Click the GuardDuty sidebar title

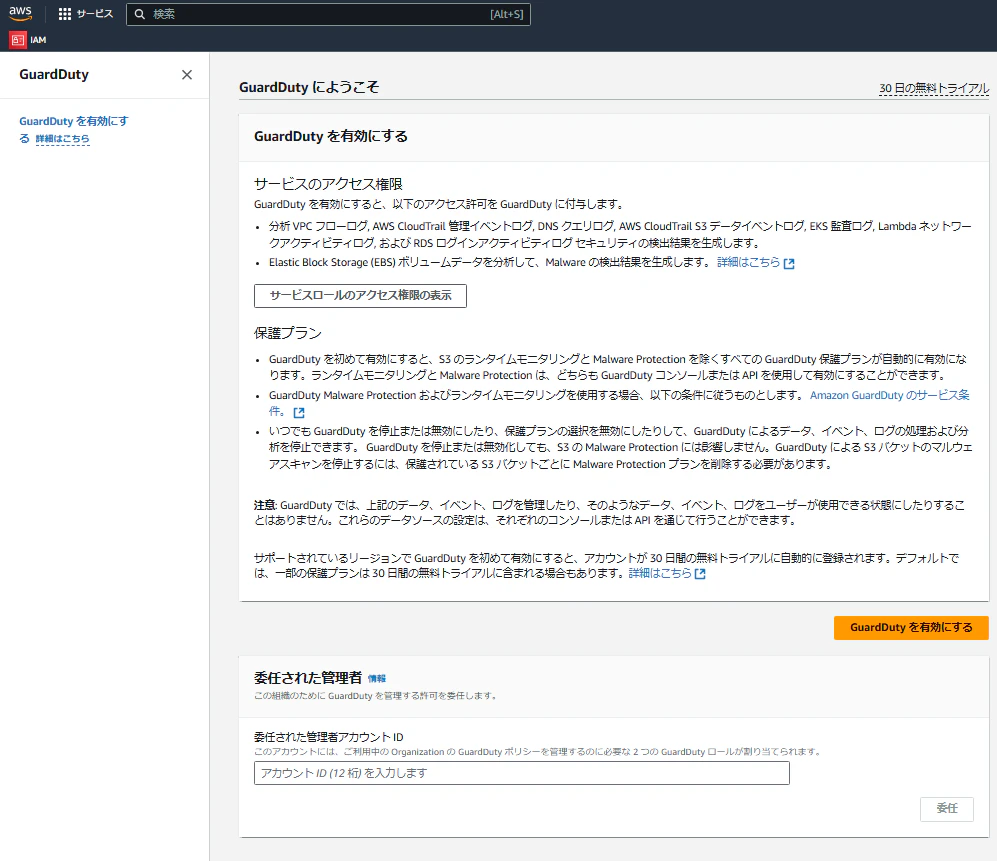[x=54, y=74]
